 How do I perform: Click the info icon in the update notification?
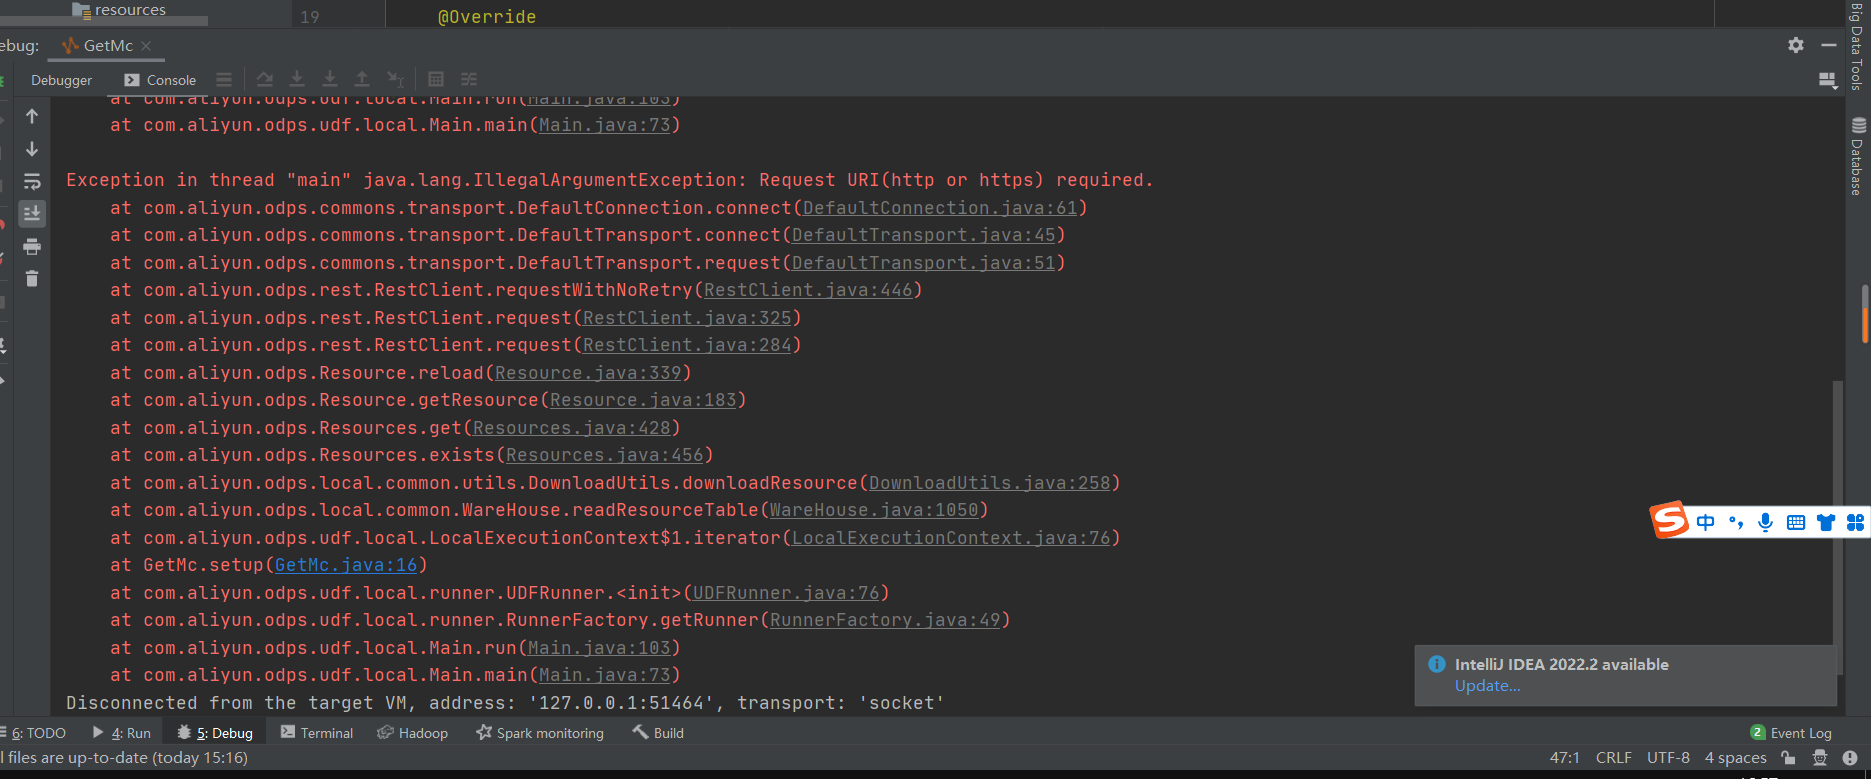pos(1437,664)
